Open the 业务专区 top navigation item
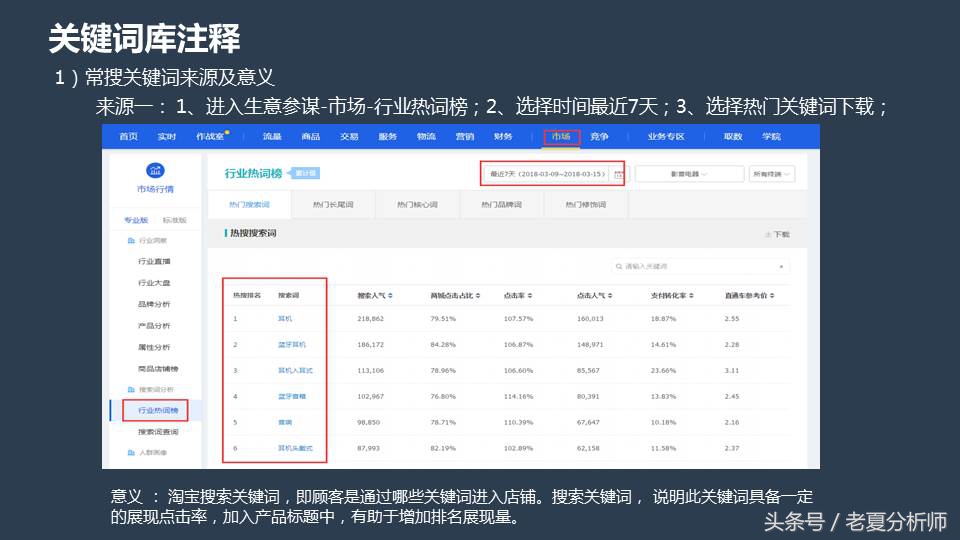The image size is (960, 540). pos(666,137)
